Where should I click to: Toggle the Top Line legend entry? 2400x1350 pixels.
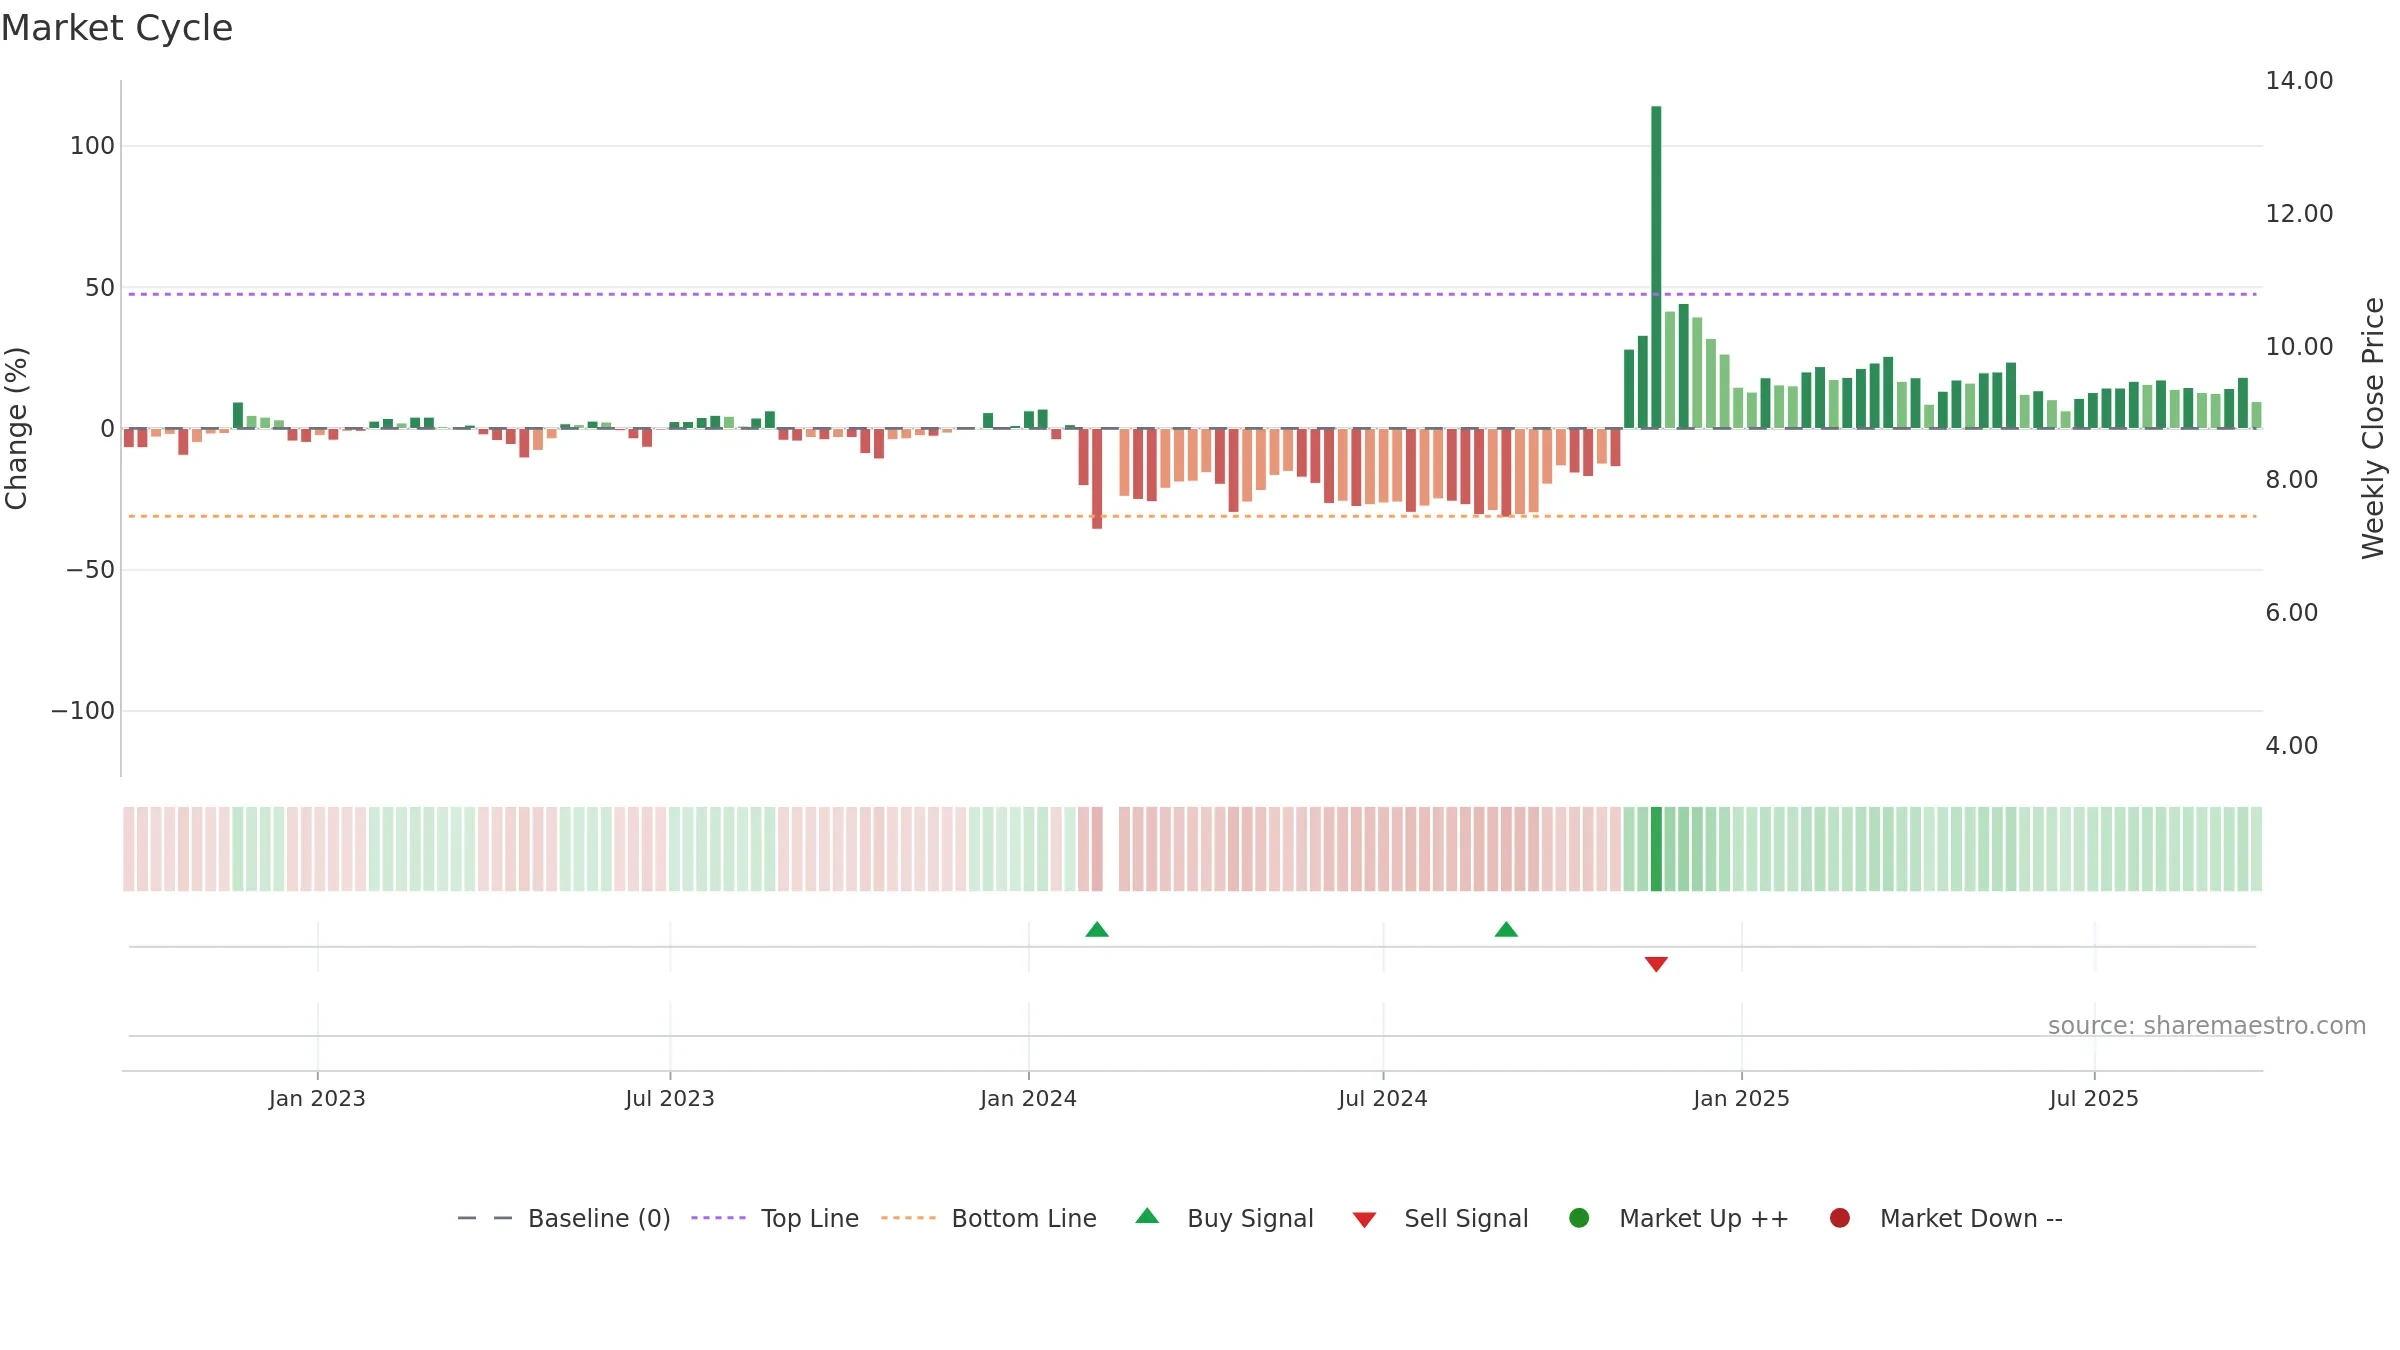(809, 1218)
